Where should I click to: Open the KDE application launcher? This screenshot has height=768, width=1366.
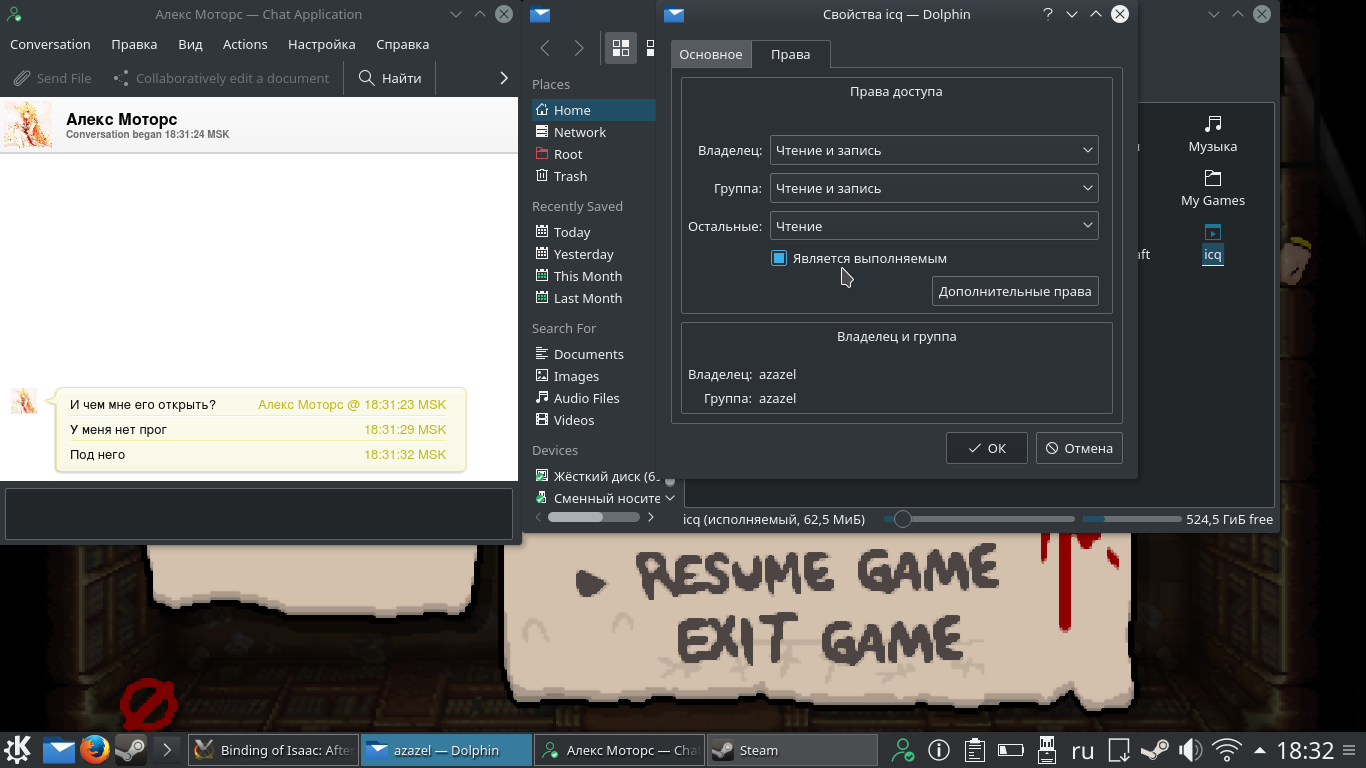point(18,749)
